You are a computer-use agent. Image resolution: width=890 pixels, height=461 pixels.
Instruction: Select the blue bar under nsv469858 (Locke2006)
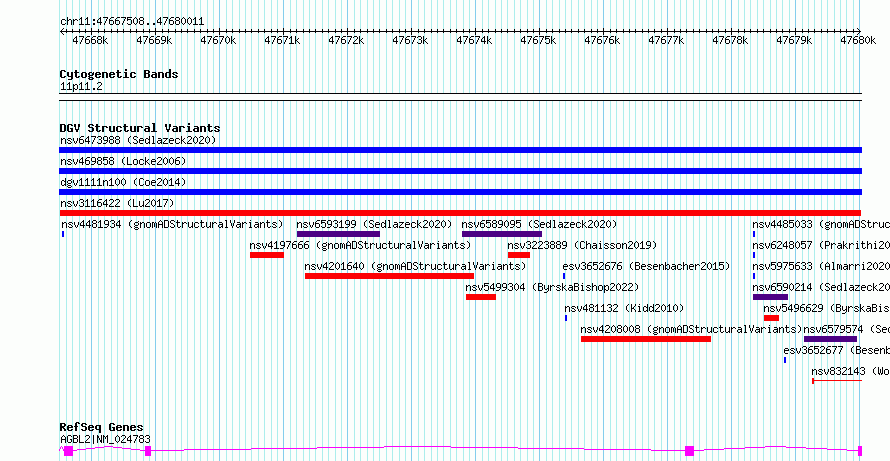pos(460,171)
